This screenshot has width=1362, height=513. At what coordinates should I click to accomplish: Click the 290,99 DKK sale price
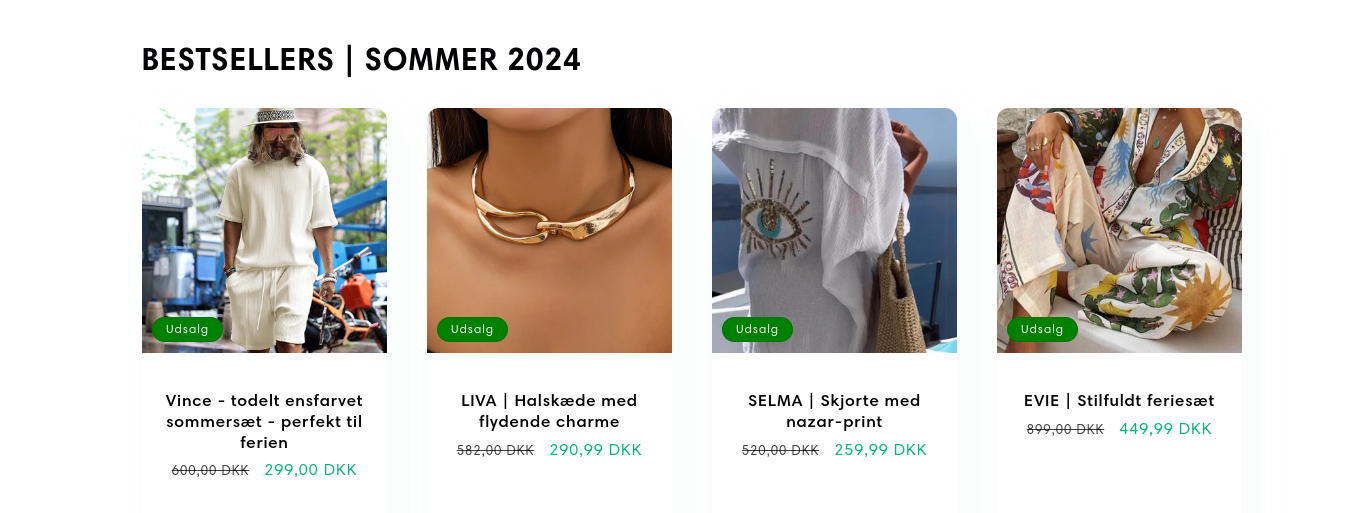(596, 450)
